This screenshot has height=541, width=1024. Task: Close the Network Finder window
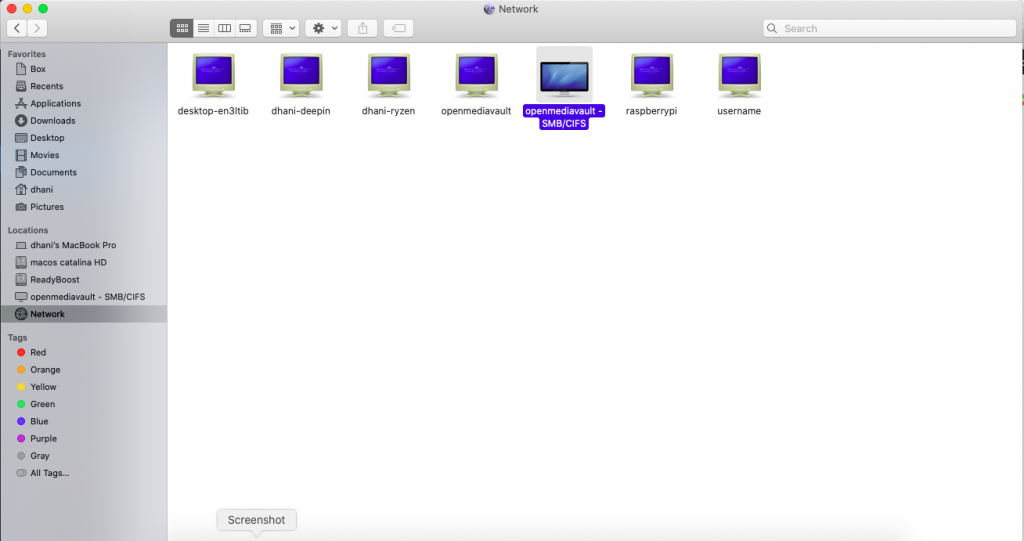pos(12,8)
